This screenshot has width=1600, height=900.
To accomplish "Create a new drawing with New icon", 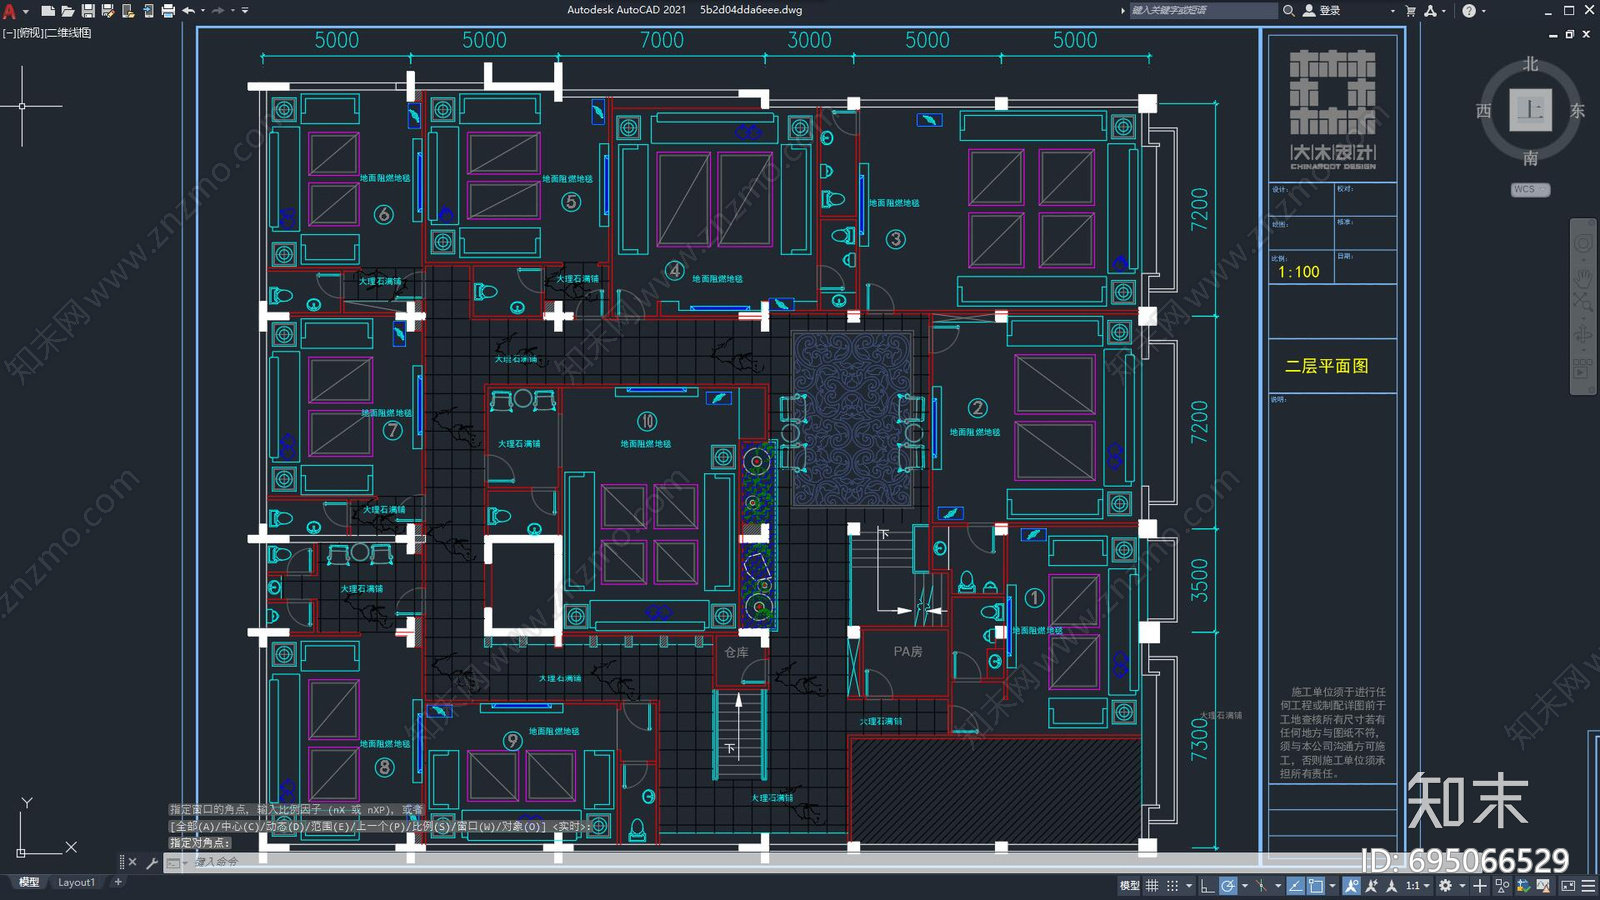I will coord(48,11).
